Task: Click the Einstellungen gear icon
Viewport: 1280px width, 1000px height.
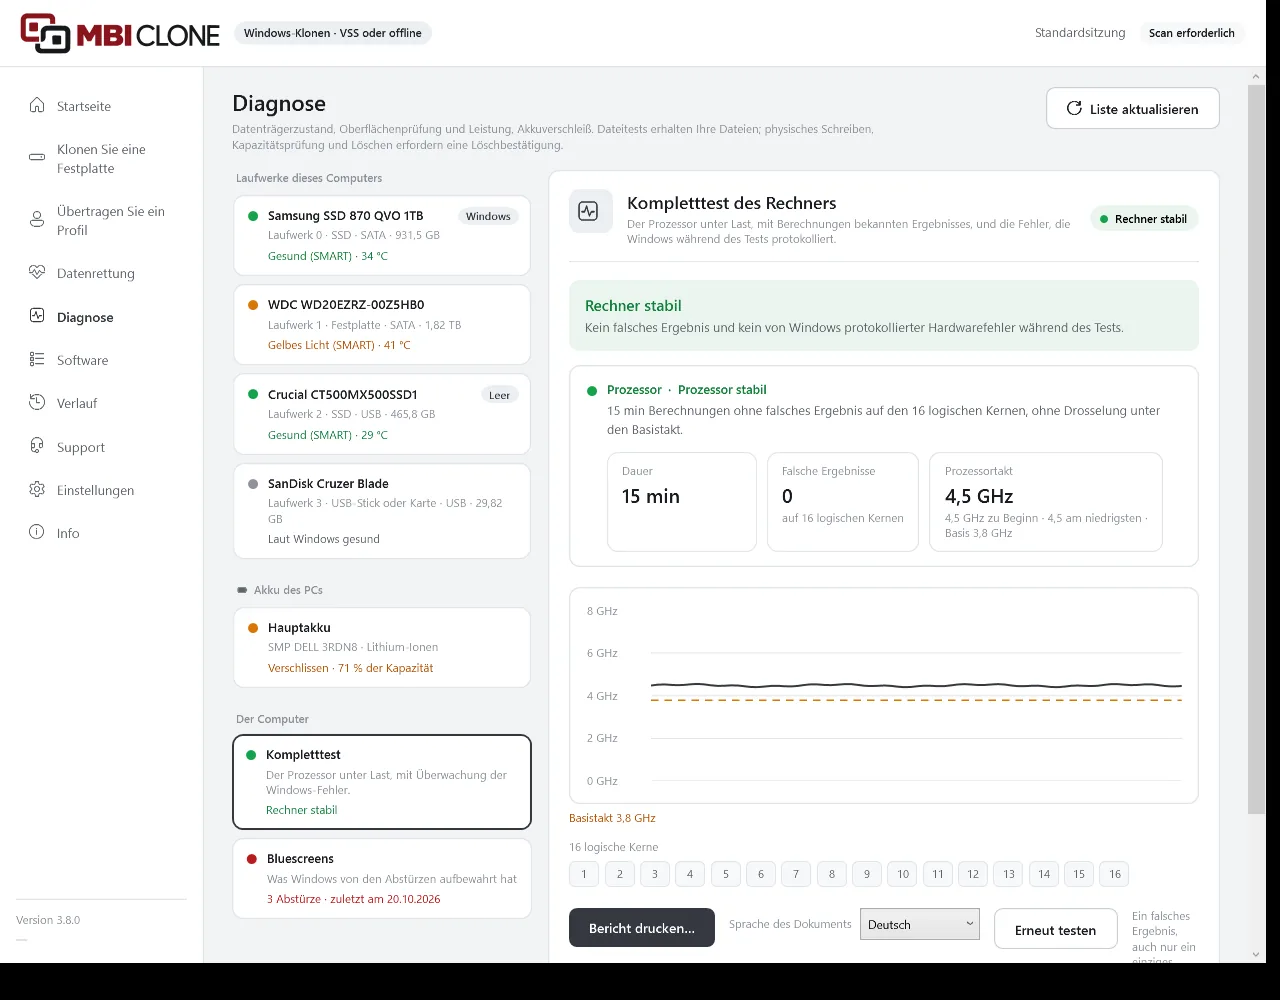Action: 37,490
